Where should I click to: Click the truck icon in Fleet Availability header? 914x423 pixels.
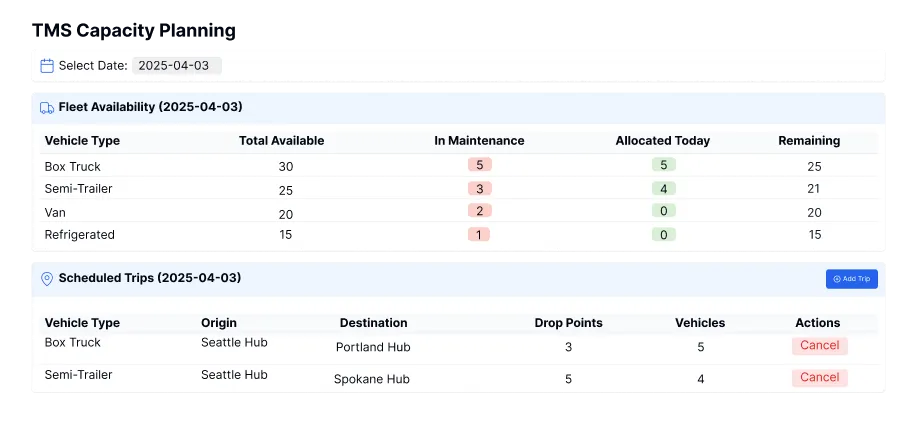(47, 107)
